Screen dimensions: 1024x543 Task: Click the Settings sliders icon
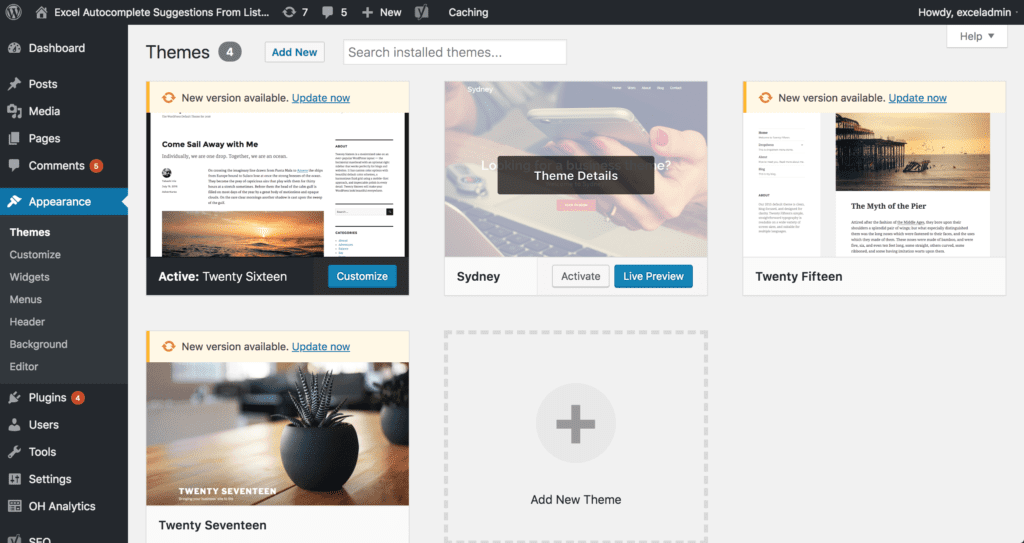click(x=14, y=479)
